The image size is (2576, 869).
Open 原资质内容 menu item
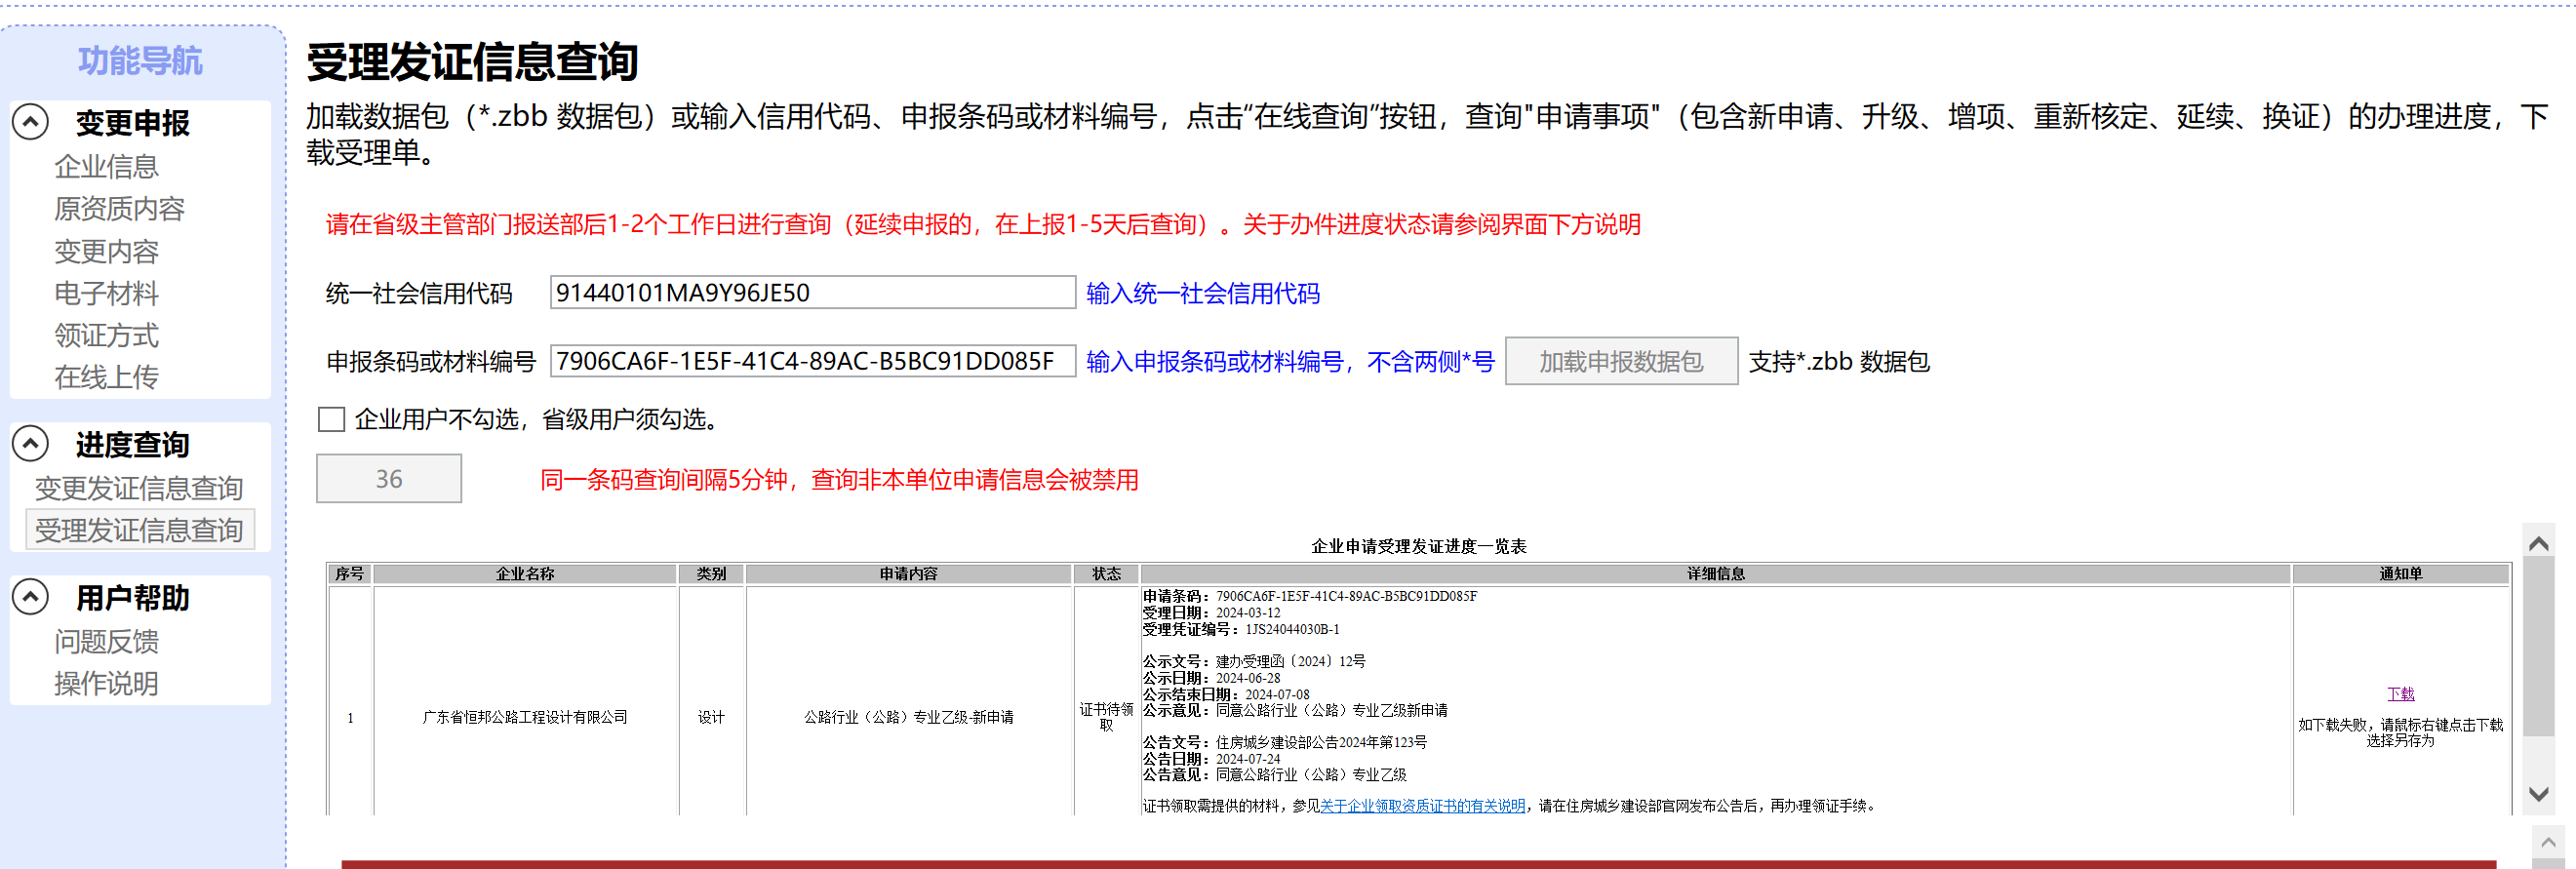[119, 208]
